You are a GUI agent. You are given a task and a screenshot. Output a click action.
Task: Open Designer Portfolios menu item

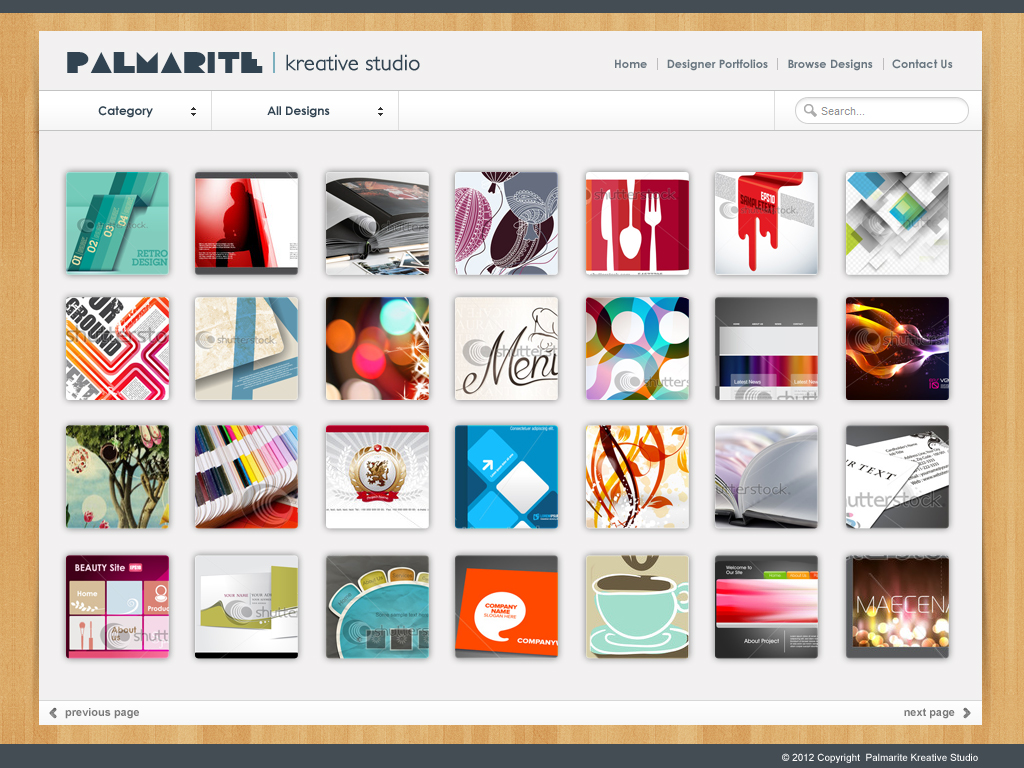pos(717,64)
